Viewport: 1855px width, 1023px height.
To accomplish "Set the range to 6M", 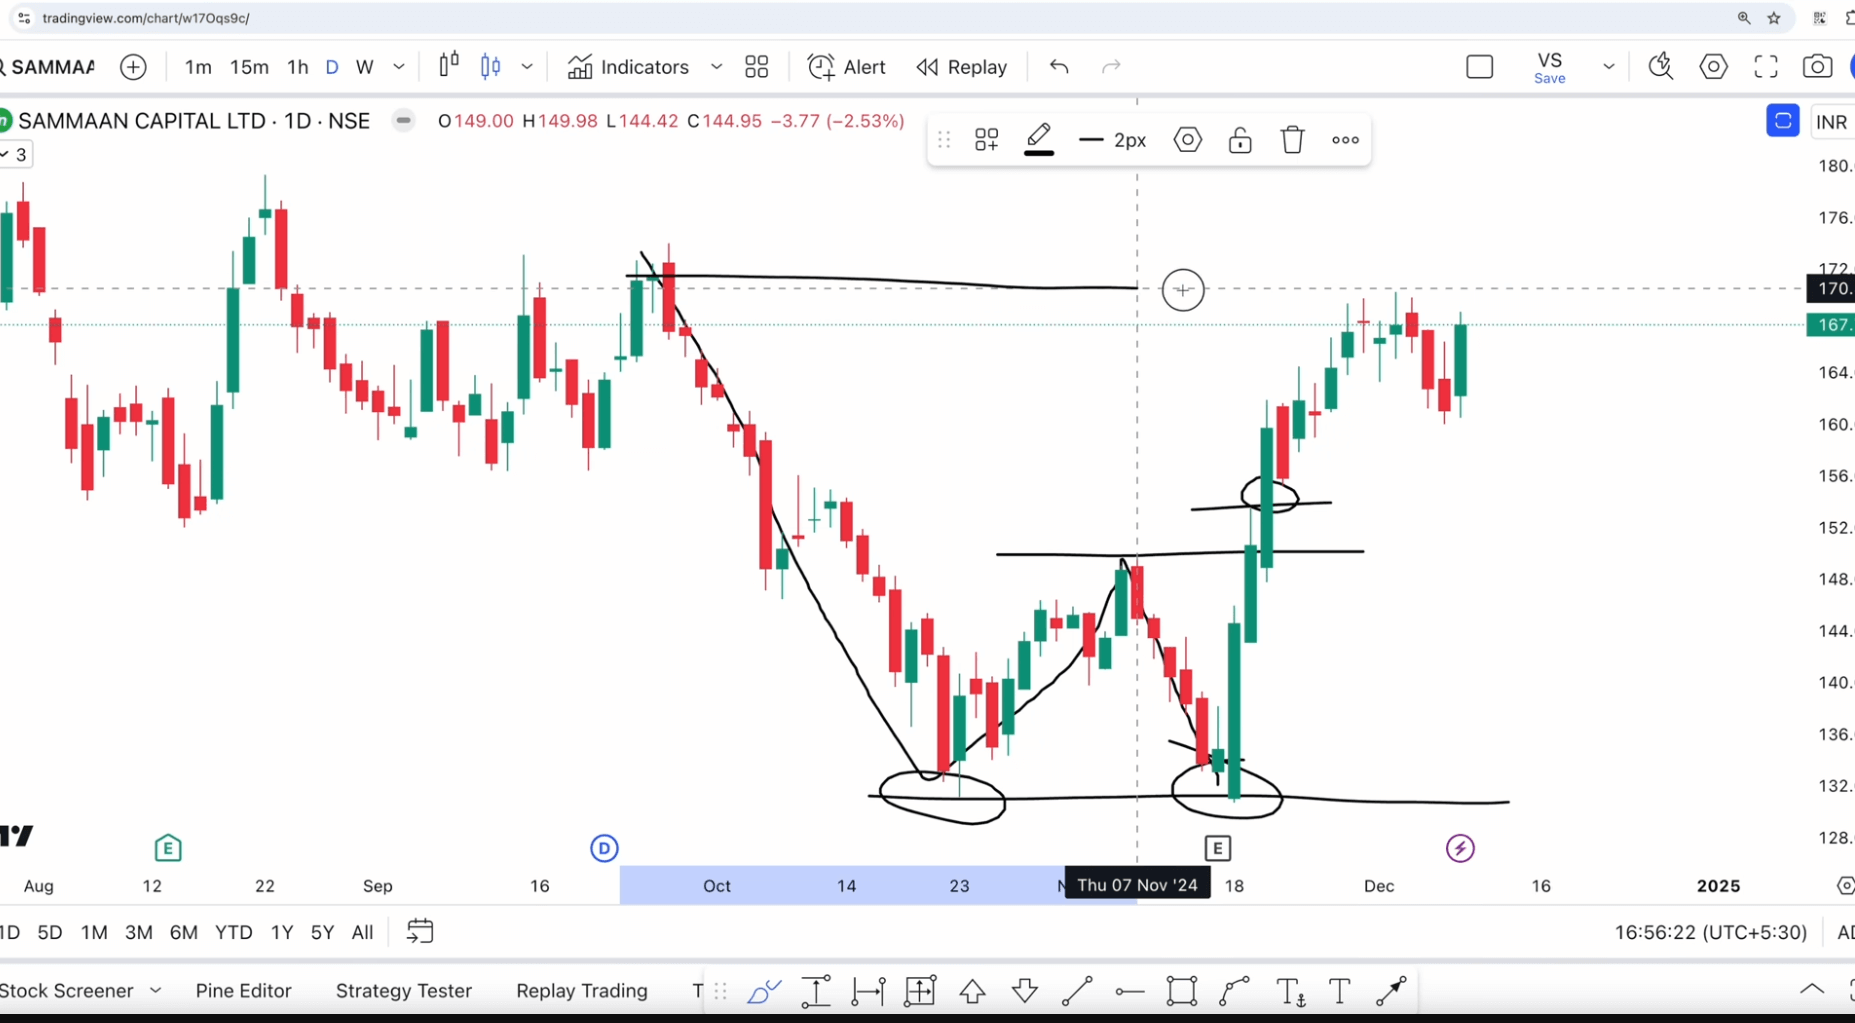I will [x=184, y=932].
